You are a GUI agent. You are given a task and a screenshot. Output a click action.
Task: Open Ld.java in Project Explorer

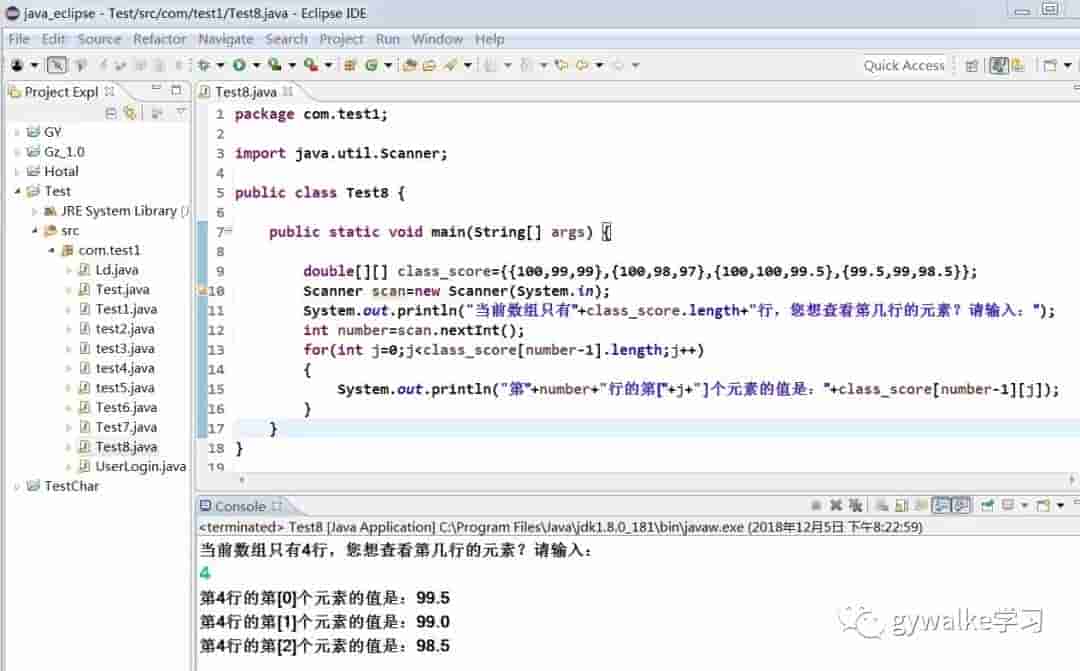click(116, 269)
